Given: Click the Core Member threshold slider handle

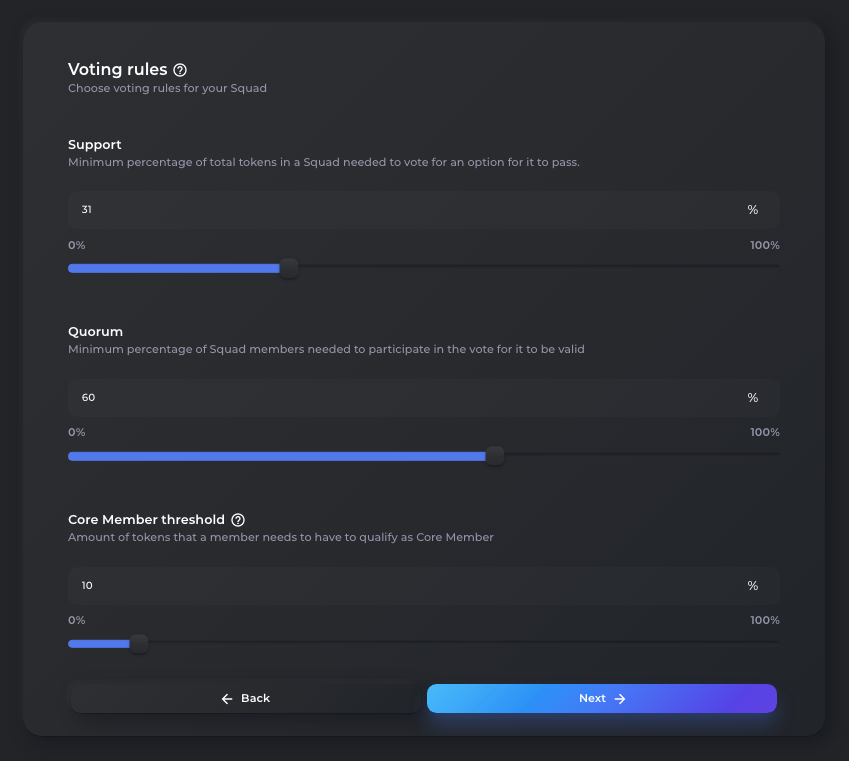Looking at the screenshot, I should [x=139, y=643].
